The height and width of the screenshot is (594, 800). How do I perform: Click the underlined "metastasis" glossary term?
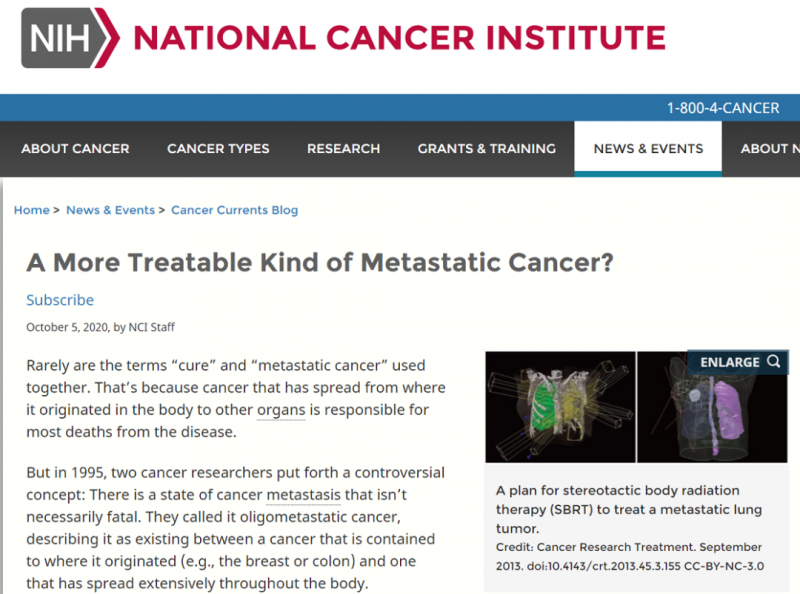(x=303, y=495)
